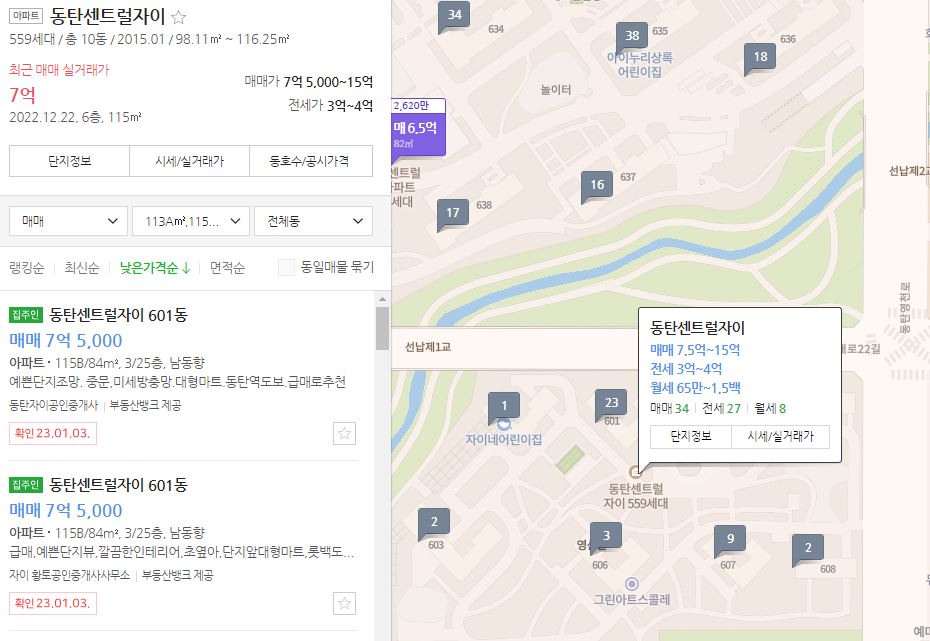Click marker 9 near building 607

tap(729, 539)
